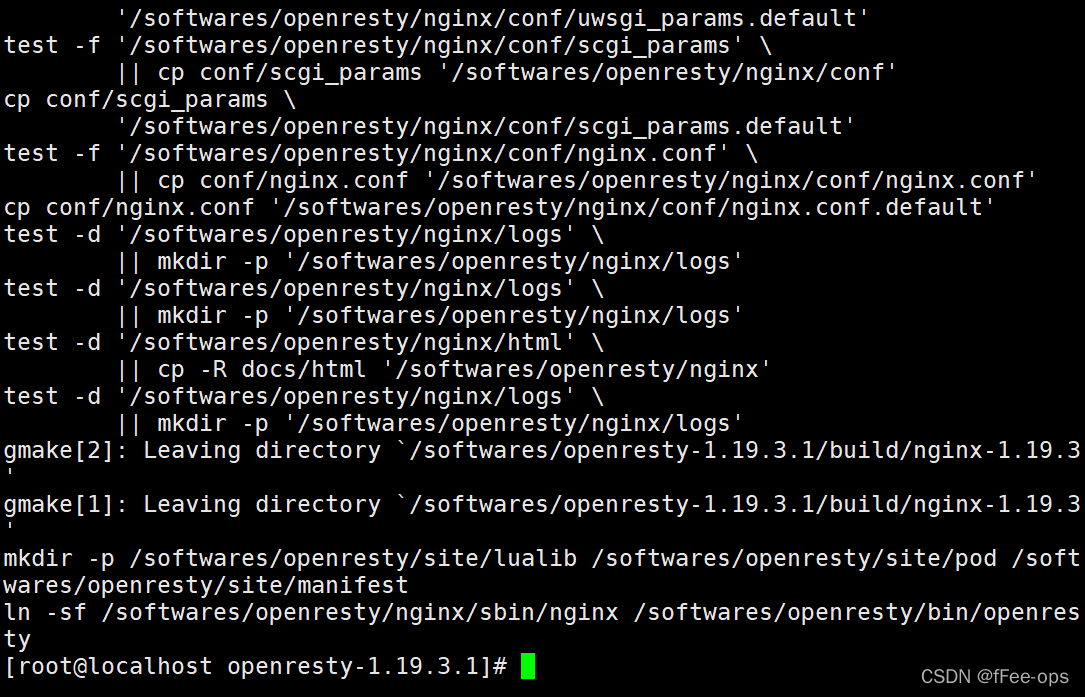Click the 'mkdir -p /softwares/openresty/site/lualib' line
Screen dimensions: 1085x697
[542, 559]
